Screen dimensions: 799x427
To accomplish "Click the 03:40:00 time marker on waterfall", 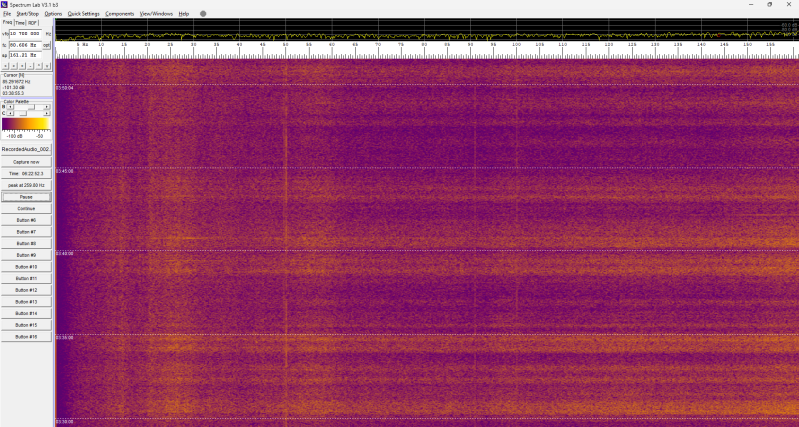I will point(65,254).
